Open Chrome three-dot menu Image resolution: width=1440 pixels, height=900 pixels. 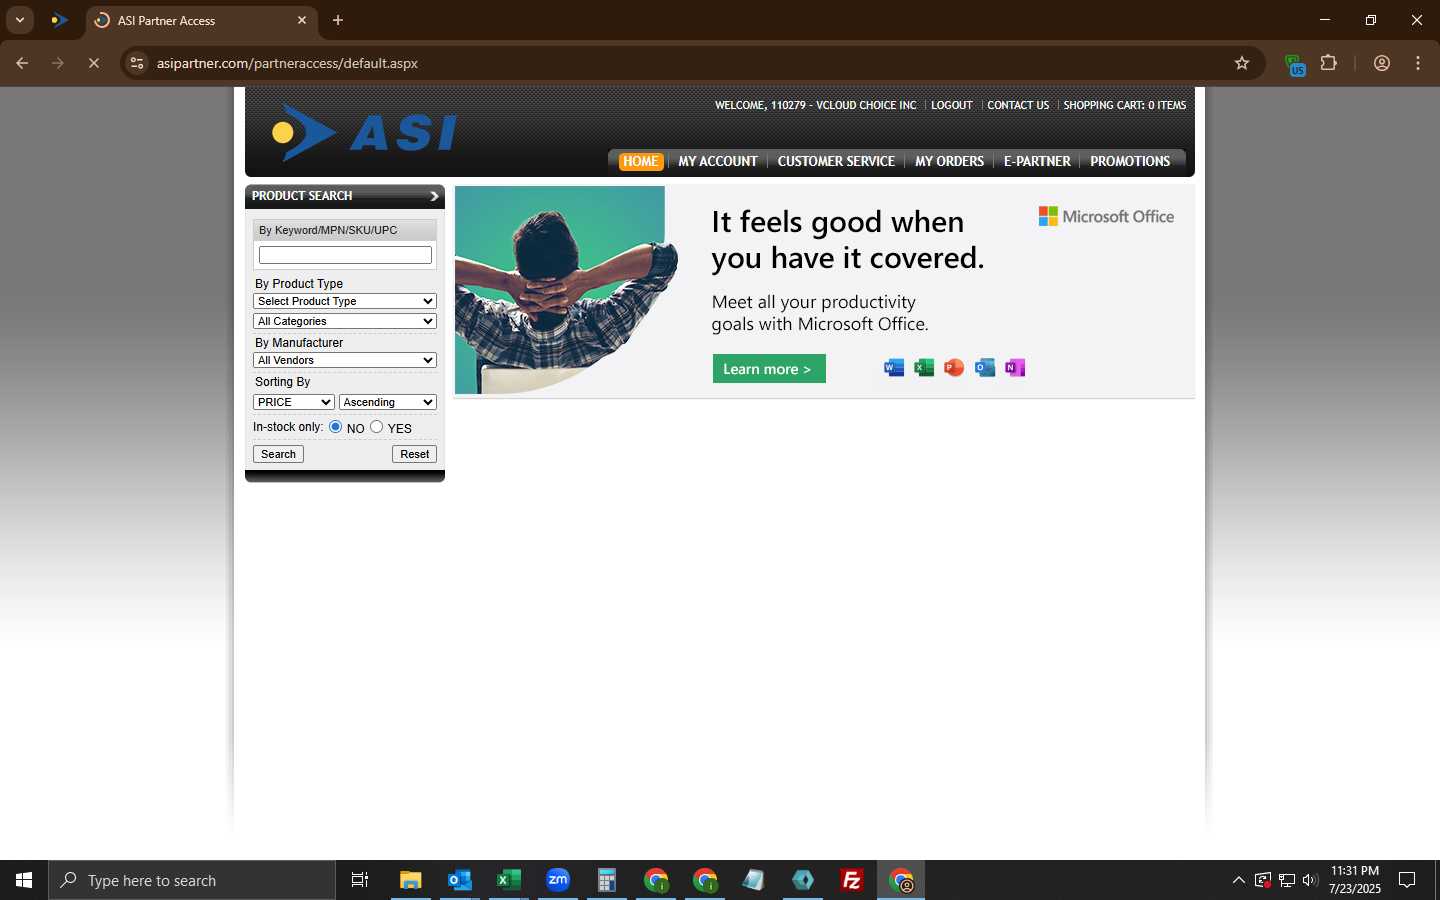click(x=1418, y=63)
